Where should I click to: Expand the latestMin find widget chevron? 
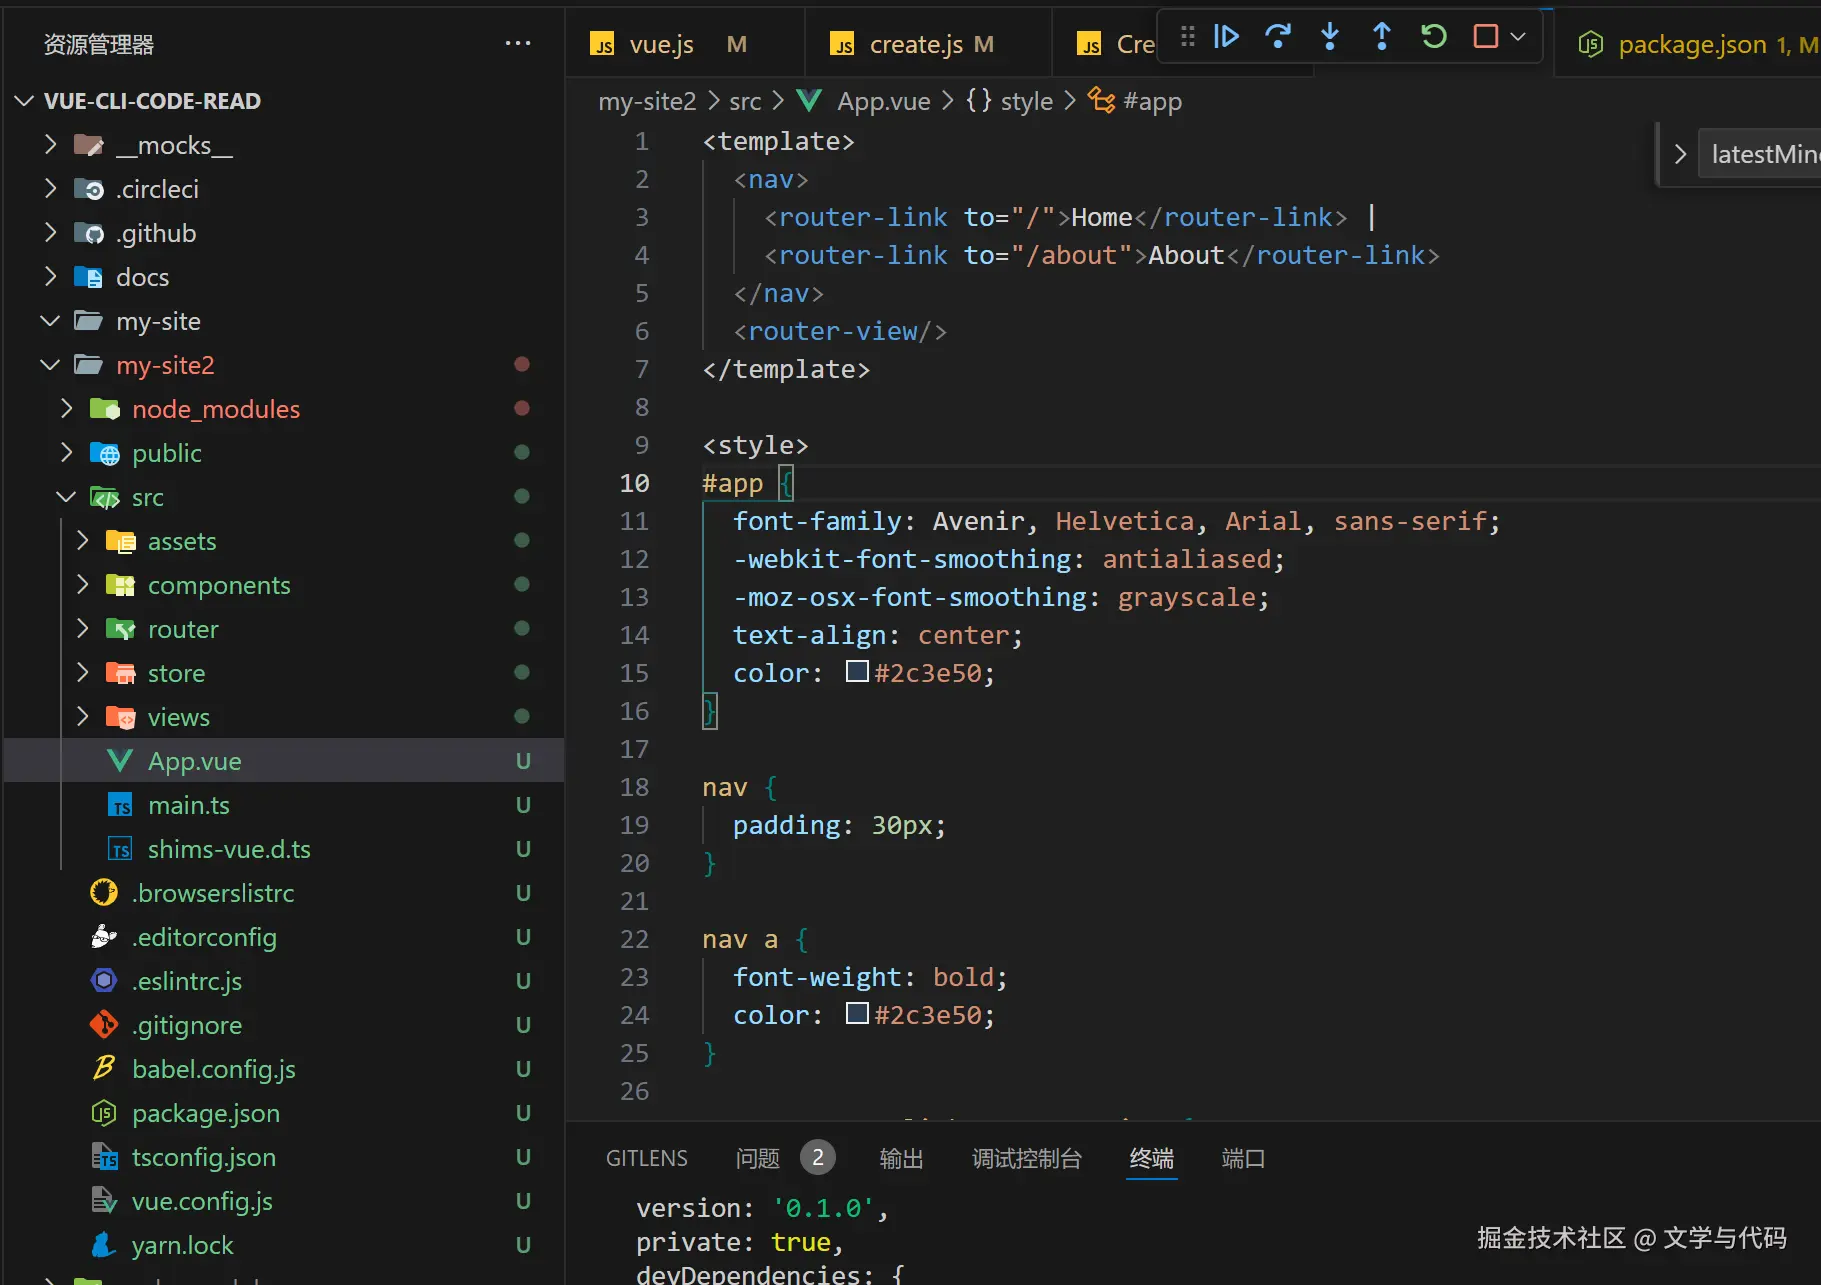(1680, 154)
